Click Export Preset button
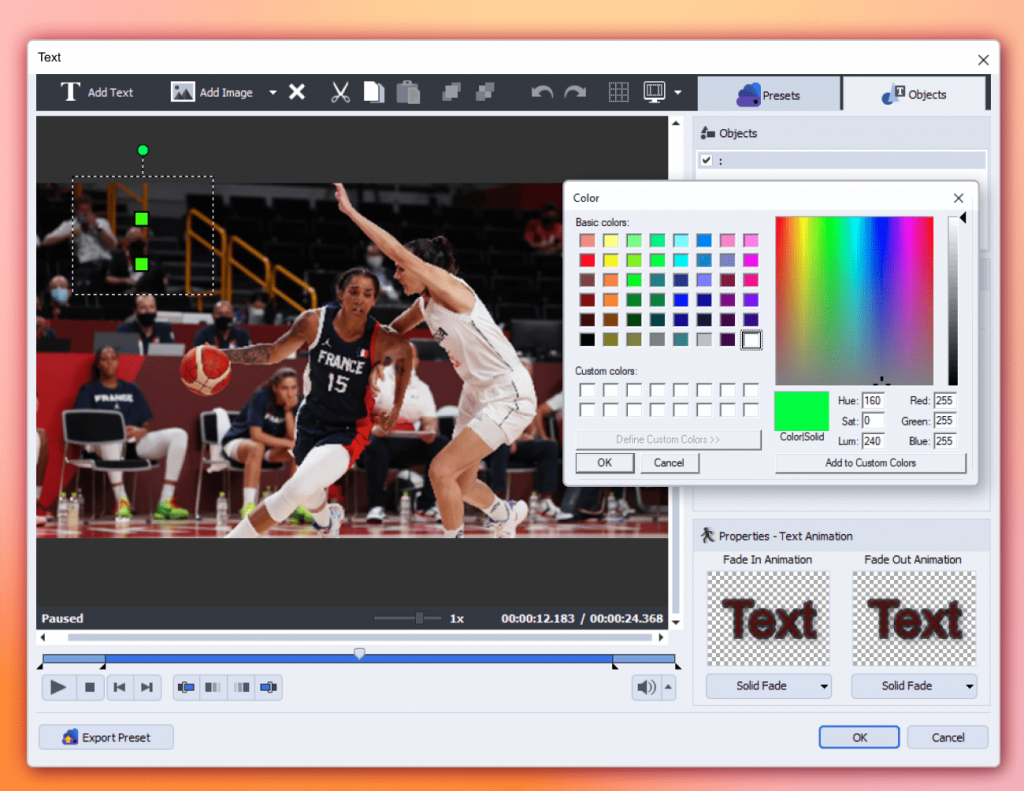The width and height of the screenshot is (1024, 791). tap(106, 737)
